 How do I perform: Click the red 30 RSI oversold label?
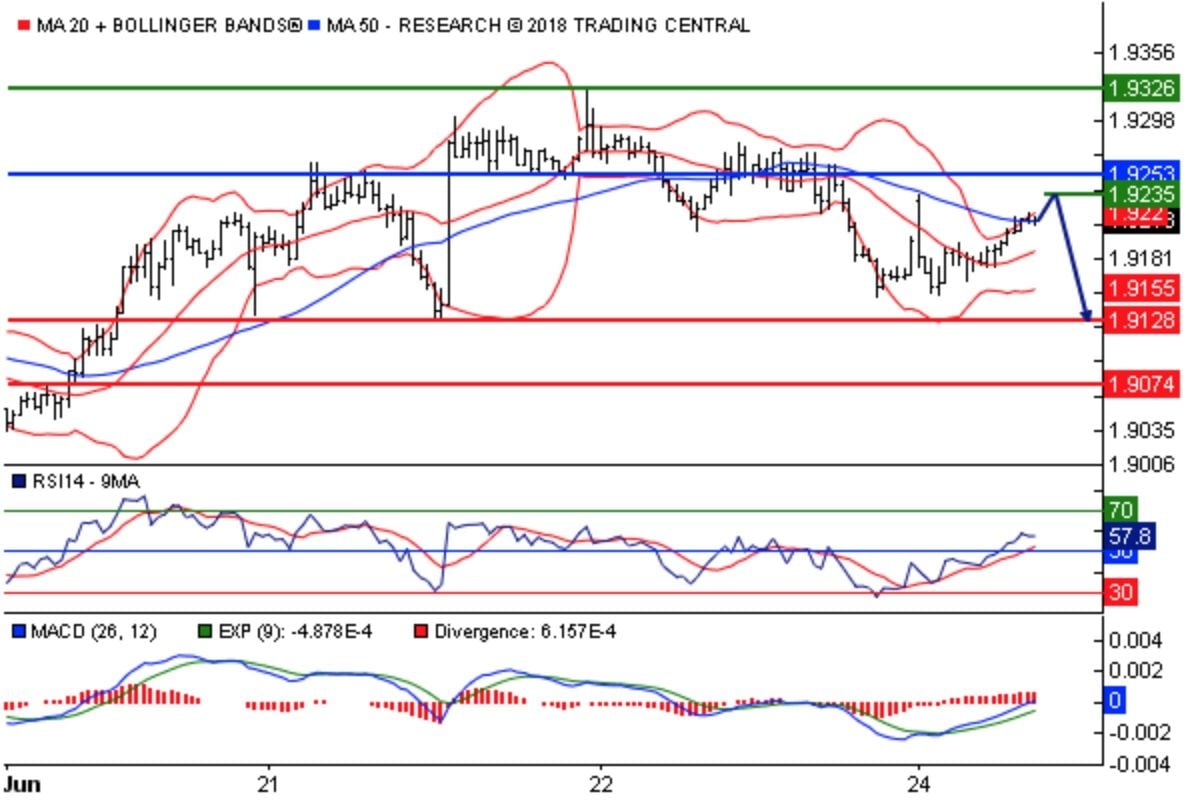pos(1119,592)
